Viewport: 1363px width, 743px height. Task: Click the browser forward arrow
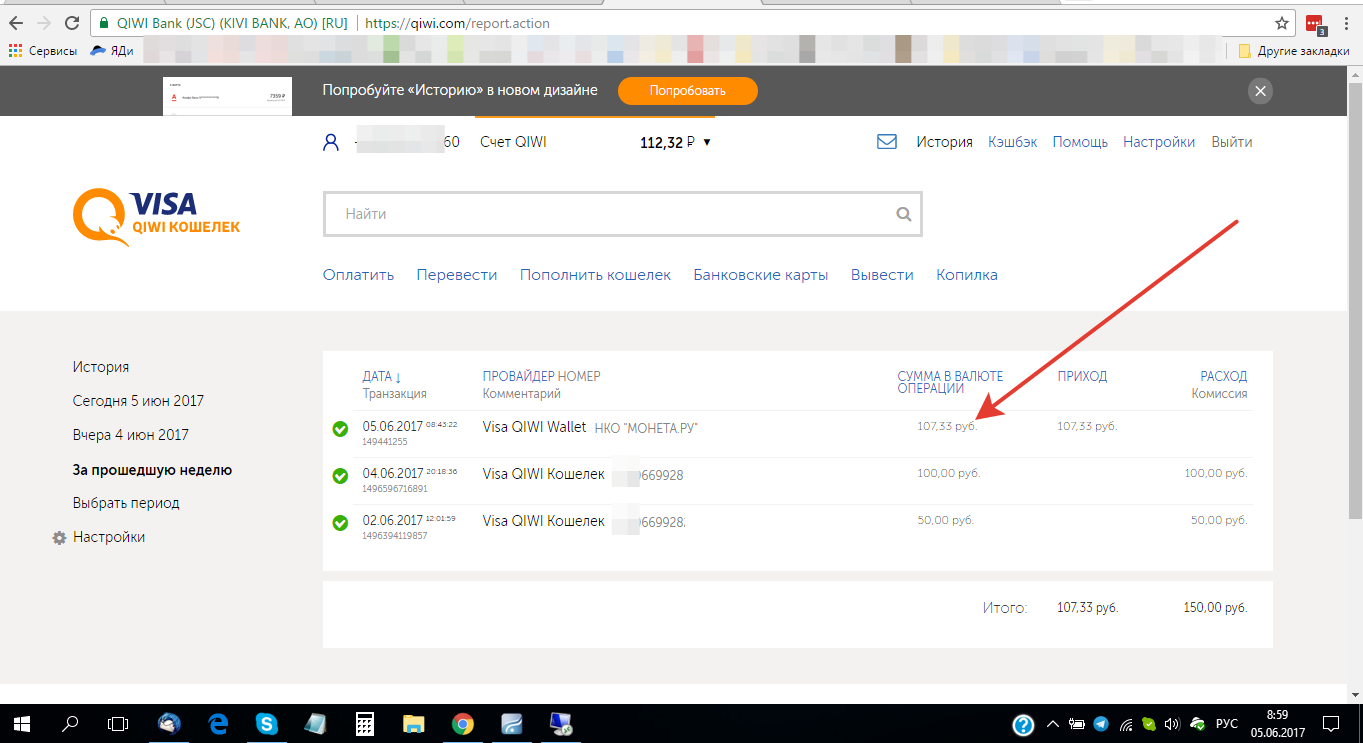[x=44, y=23]
